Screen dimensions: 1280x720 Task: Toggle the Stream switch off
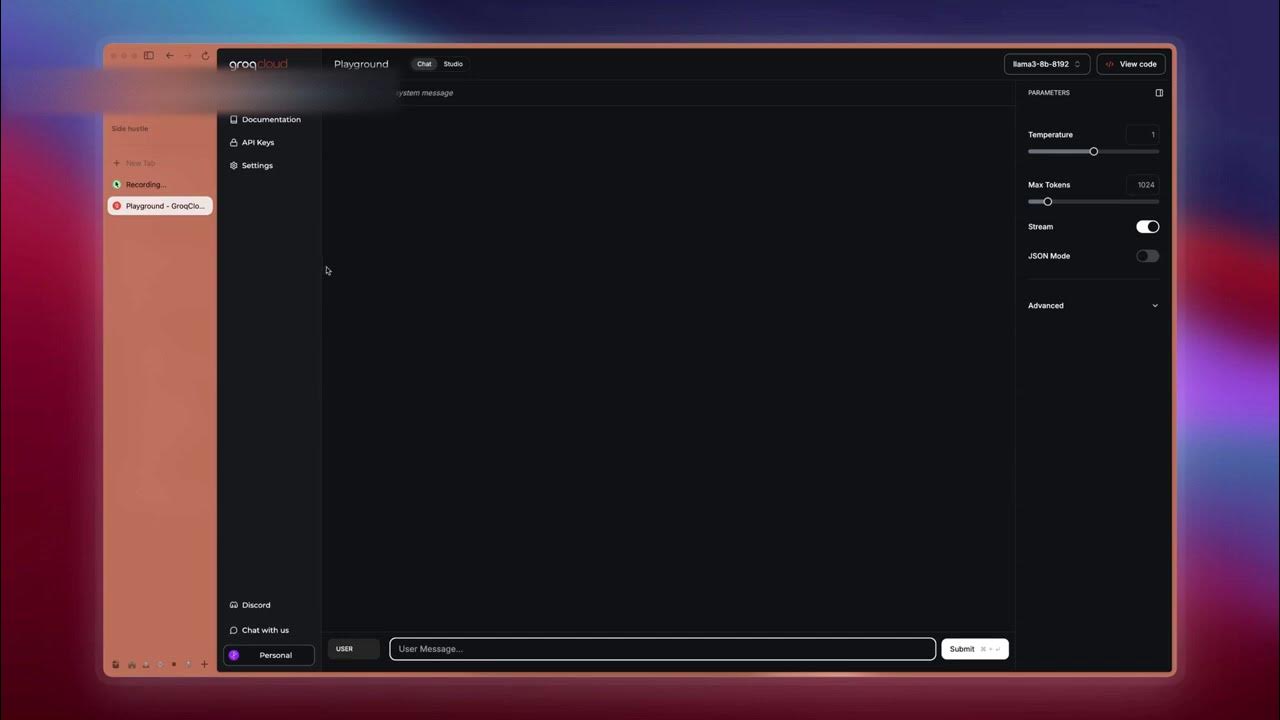(1147, 227)
